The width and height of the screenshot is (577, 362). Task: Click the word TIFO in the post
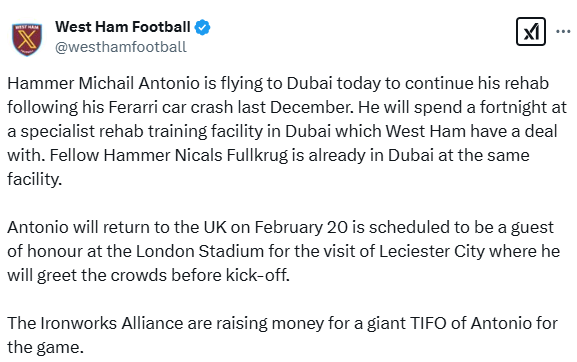pyautogui.click(x=428, y=323)
